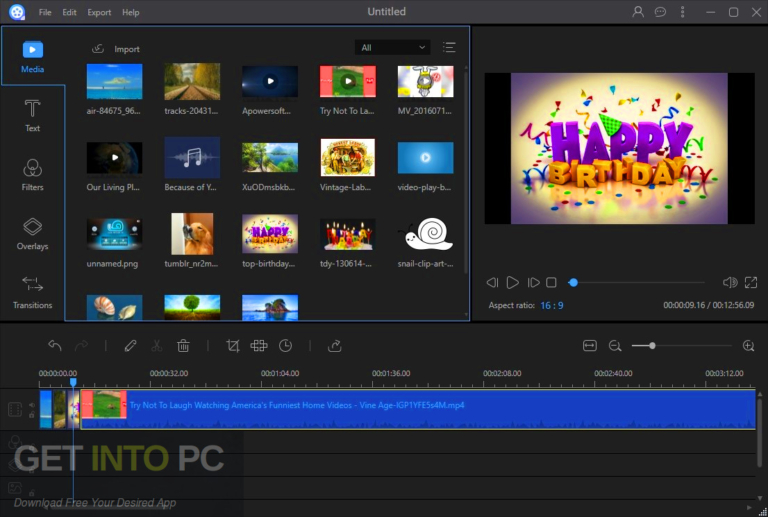Select the XuODmsbkb image thumbnail

[270, 158]
